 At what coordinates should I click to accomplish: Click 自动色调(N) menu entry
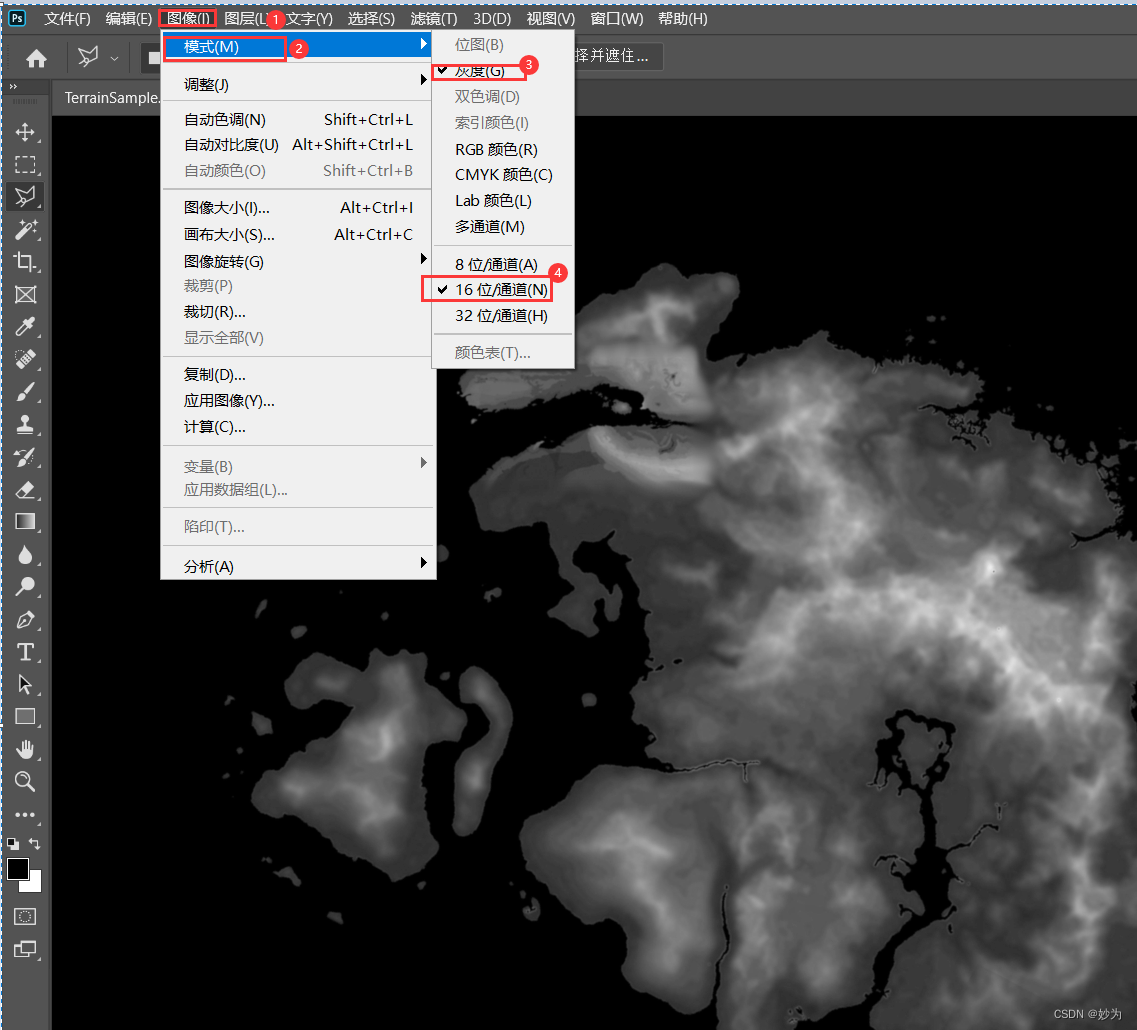(x=297, y=120)
